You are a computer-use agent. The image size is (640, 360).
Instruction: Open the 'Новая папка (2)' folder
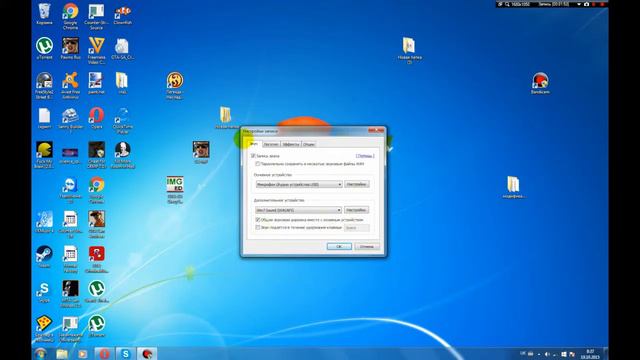click(x=409, y=51)
